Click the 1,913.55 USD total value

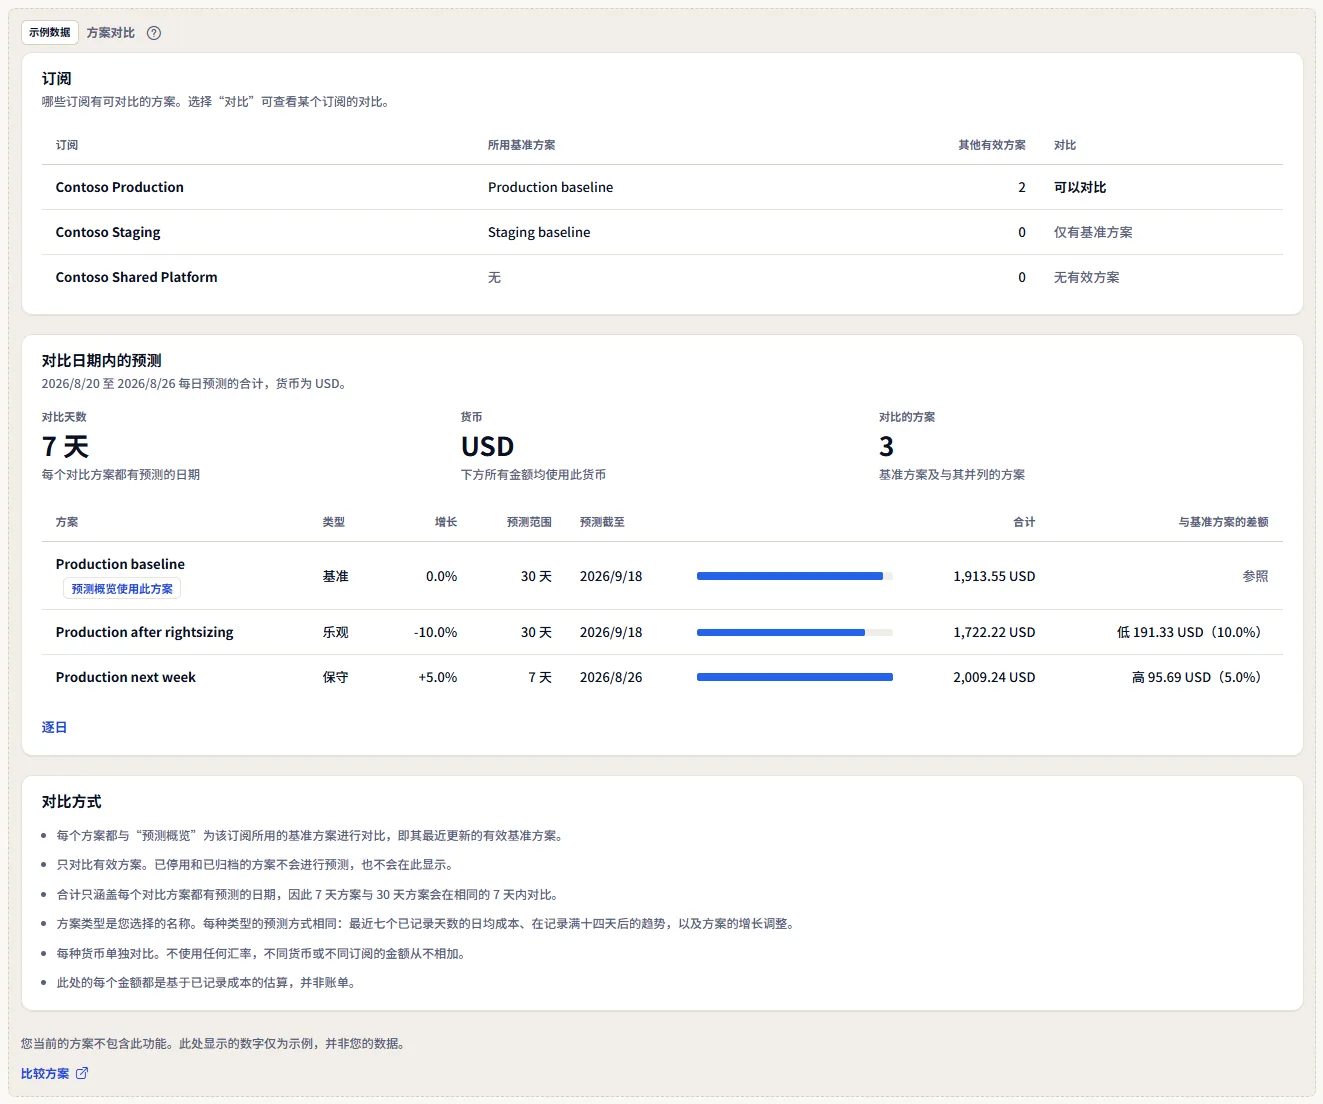point(994,576)
